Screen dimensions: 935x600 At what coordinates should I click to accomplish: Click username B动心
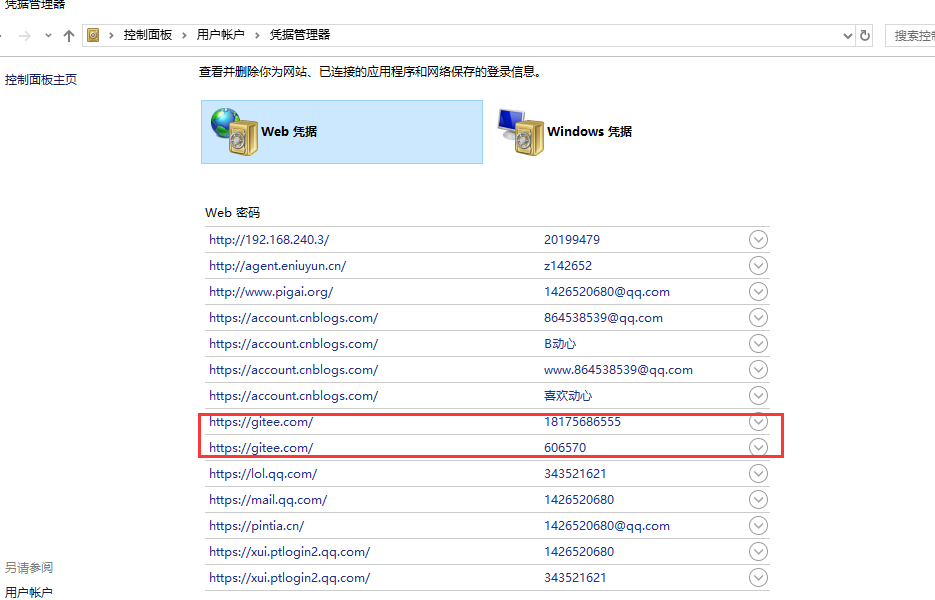click(560, 344)
